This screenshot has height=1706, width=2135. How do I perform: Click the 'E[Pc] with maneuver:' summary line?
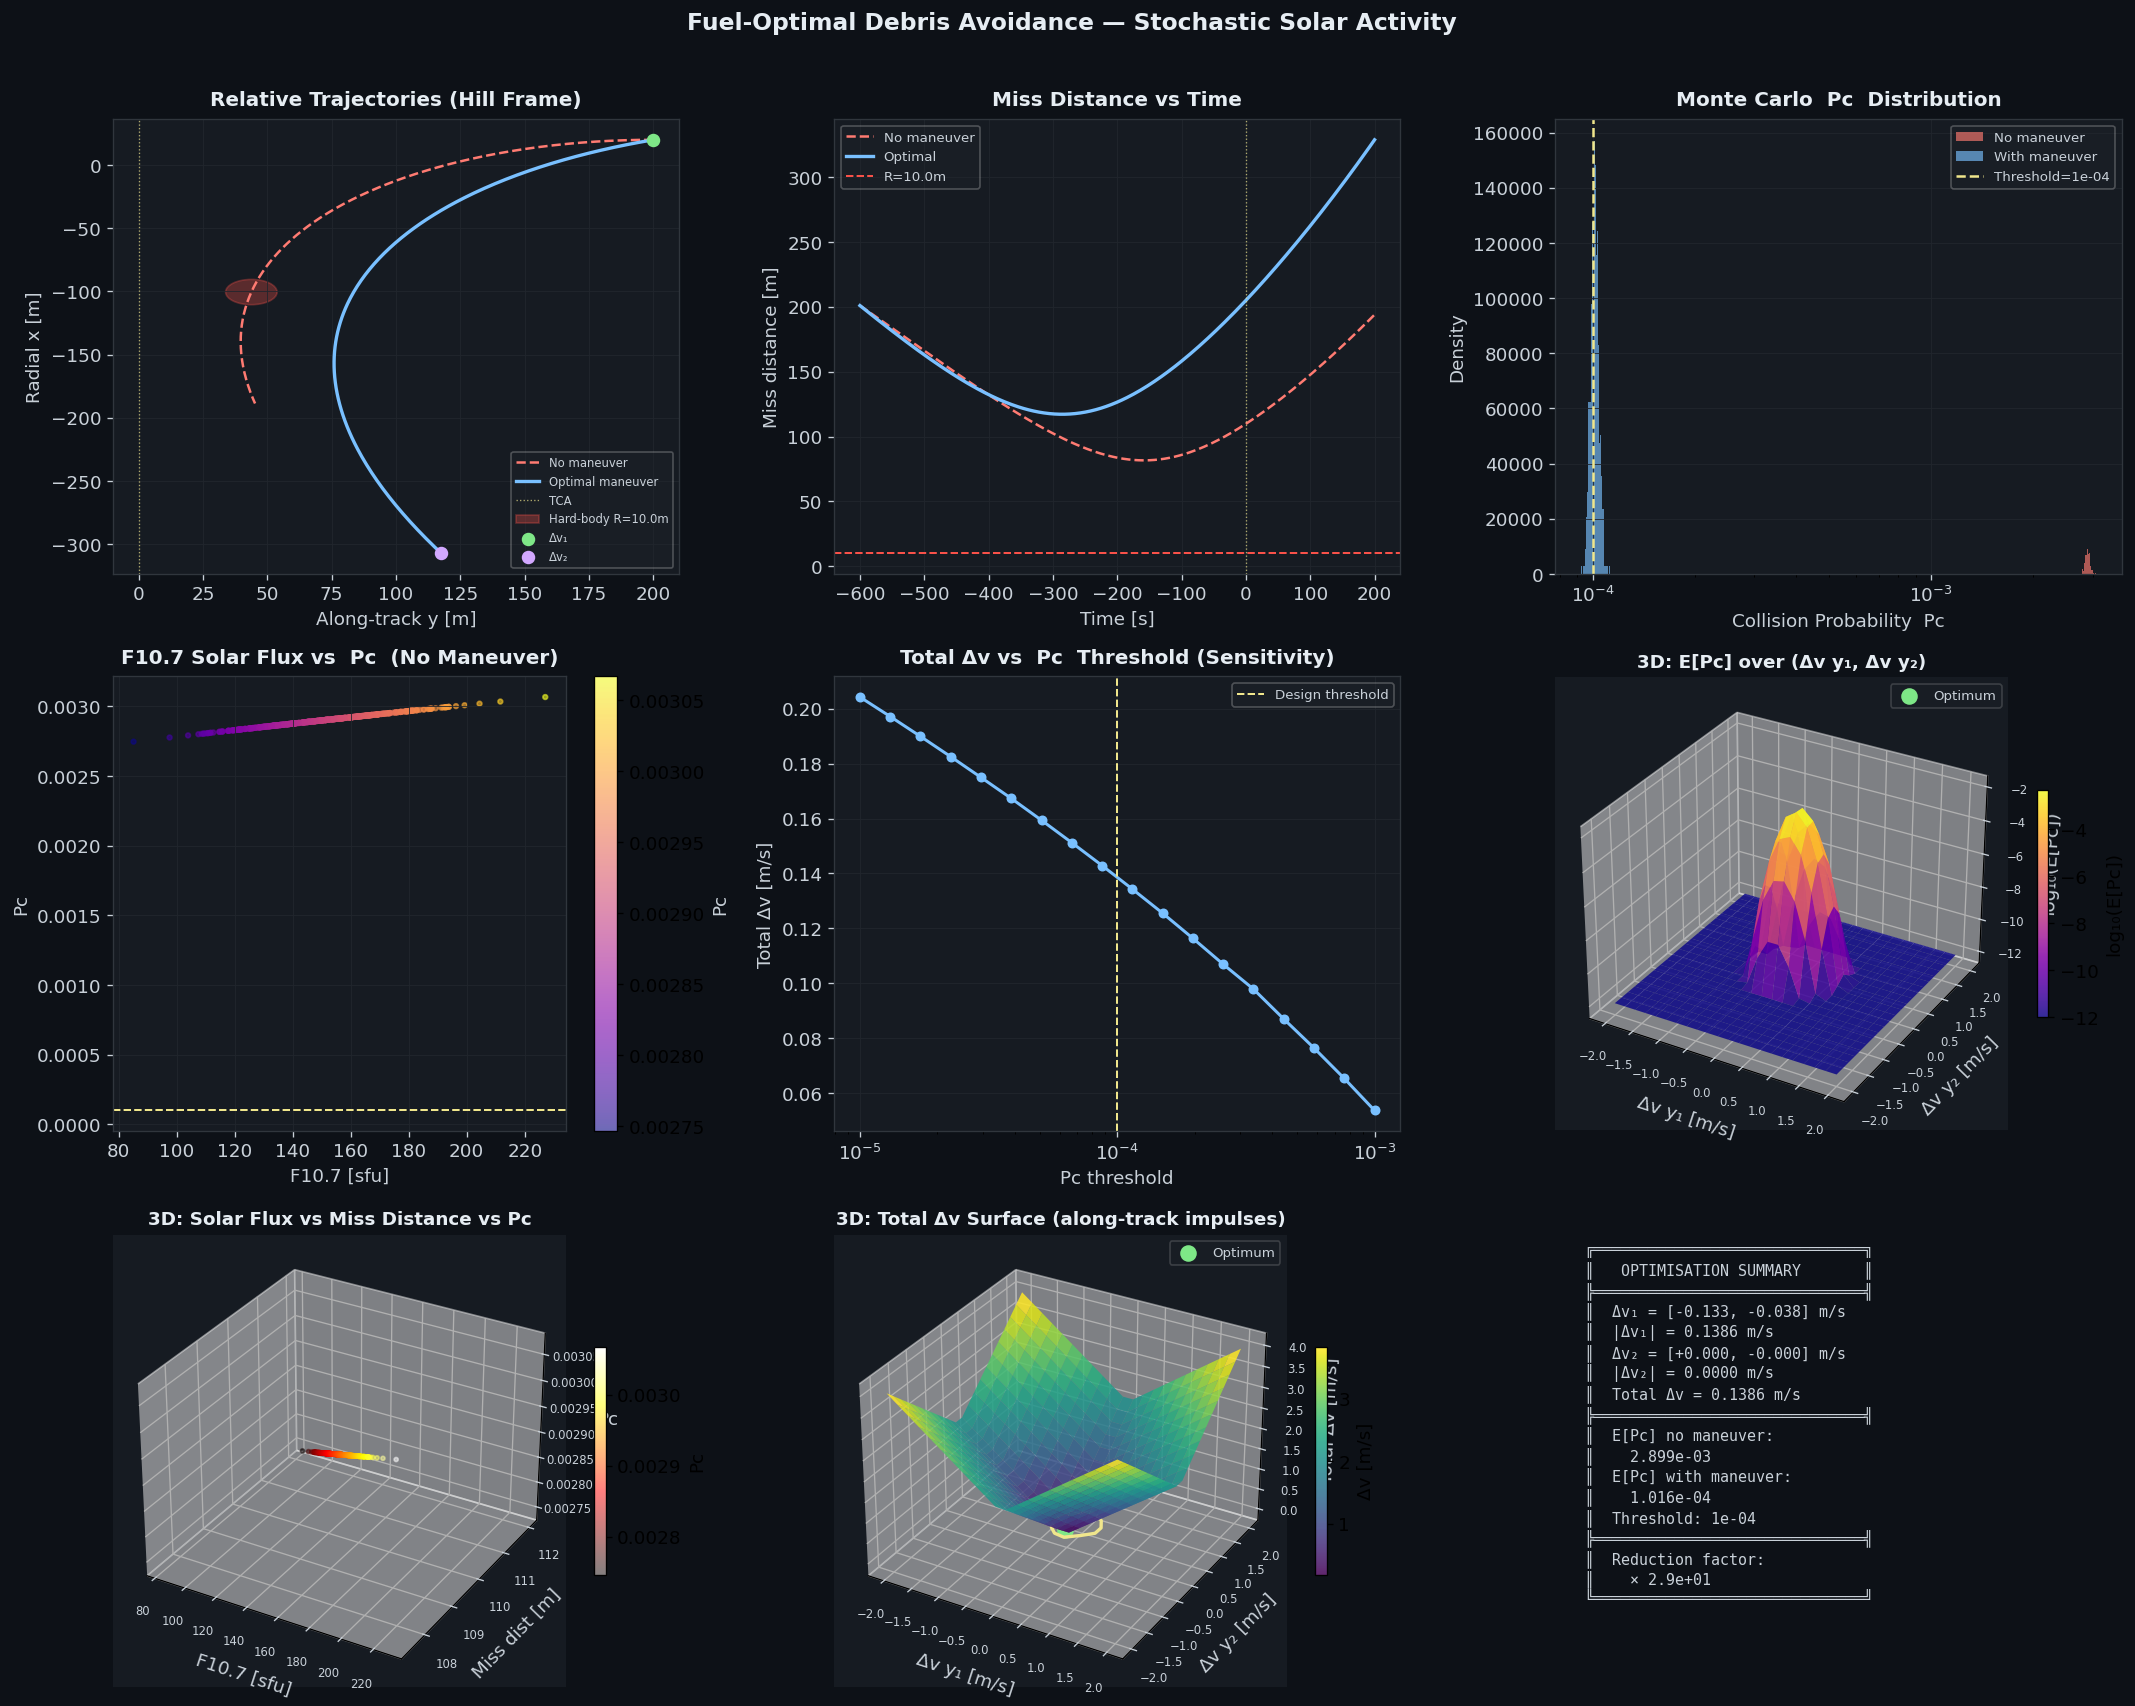pos(1701,1477)
